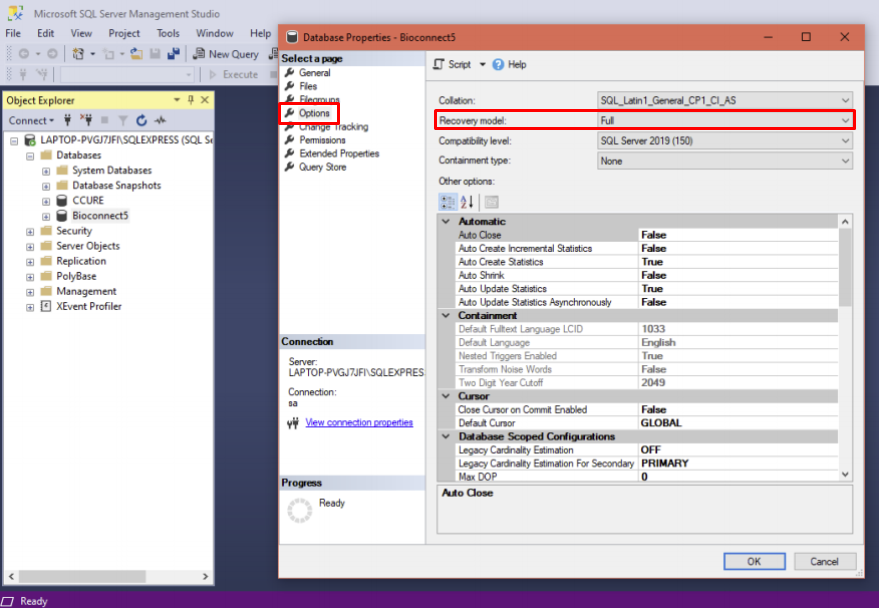Expand the Security folder
This screenshot has height=608, width=879.
click(x=30, y=231)
